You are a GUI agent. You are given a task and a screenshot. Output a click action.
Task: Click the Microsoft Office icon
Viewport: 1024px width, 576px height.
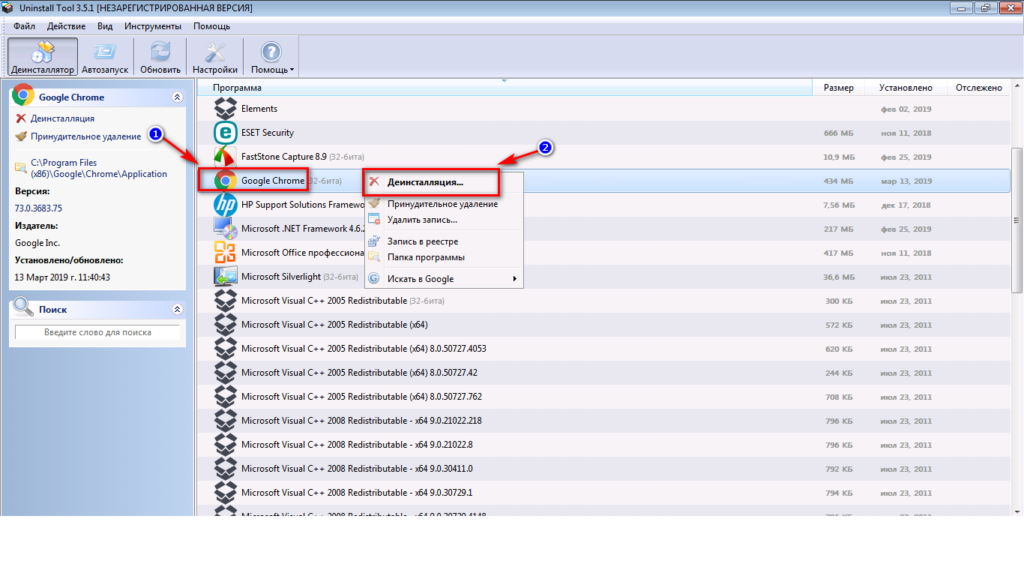(225, 253)
